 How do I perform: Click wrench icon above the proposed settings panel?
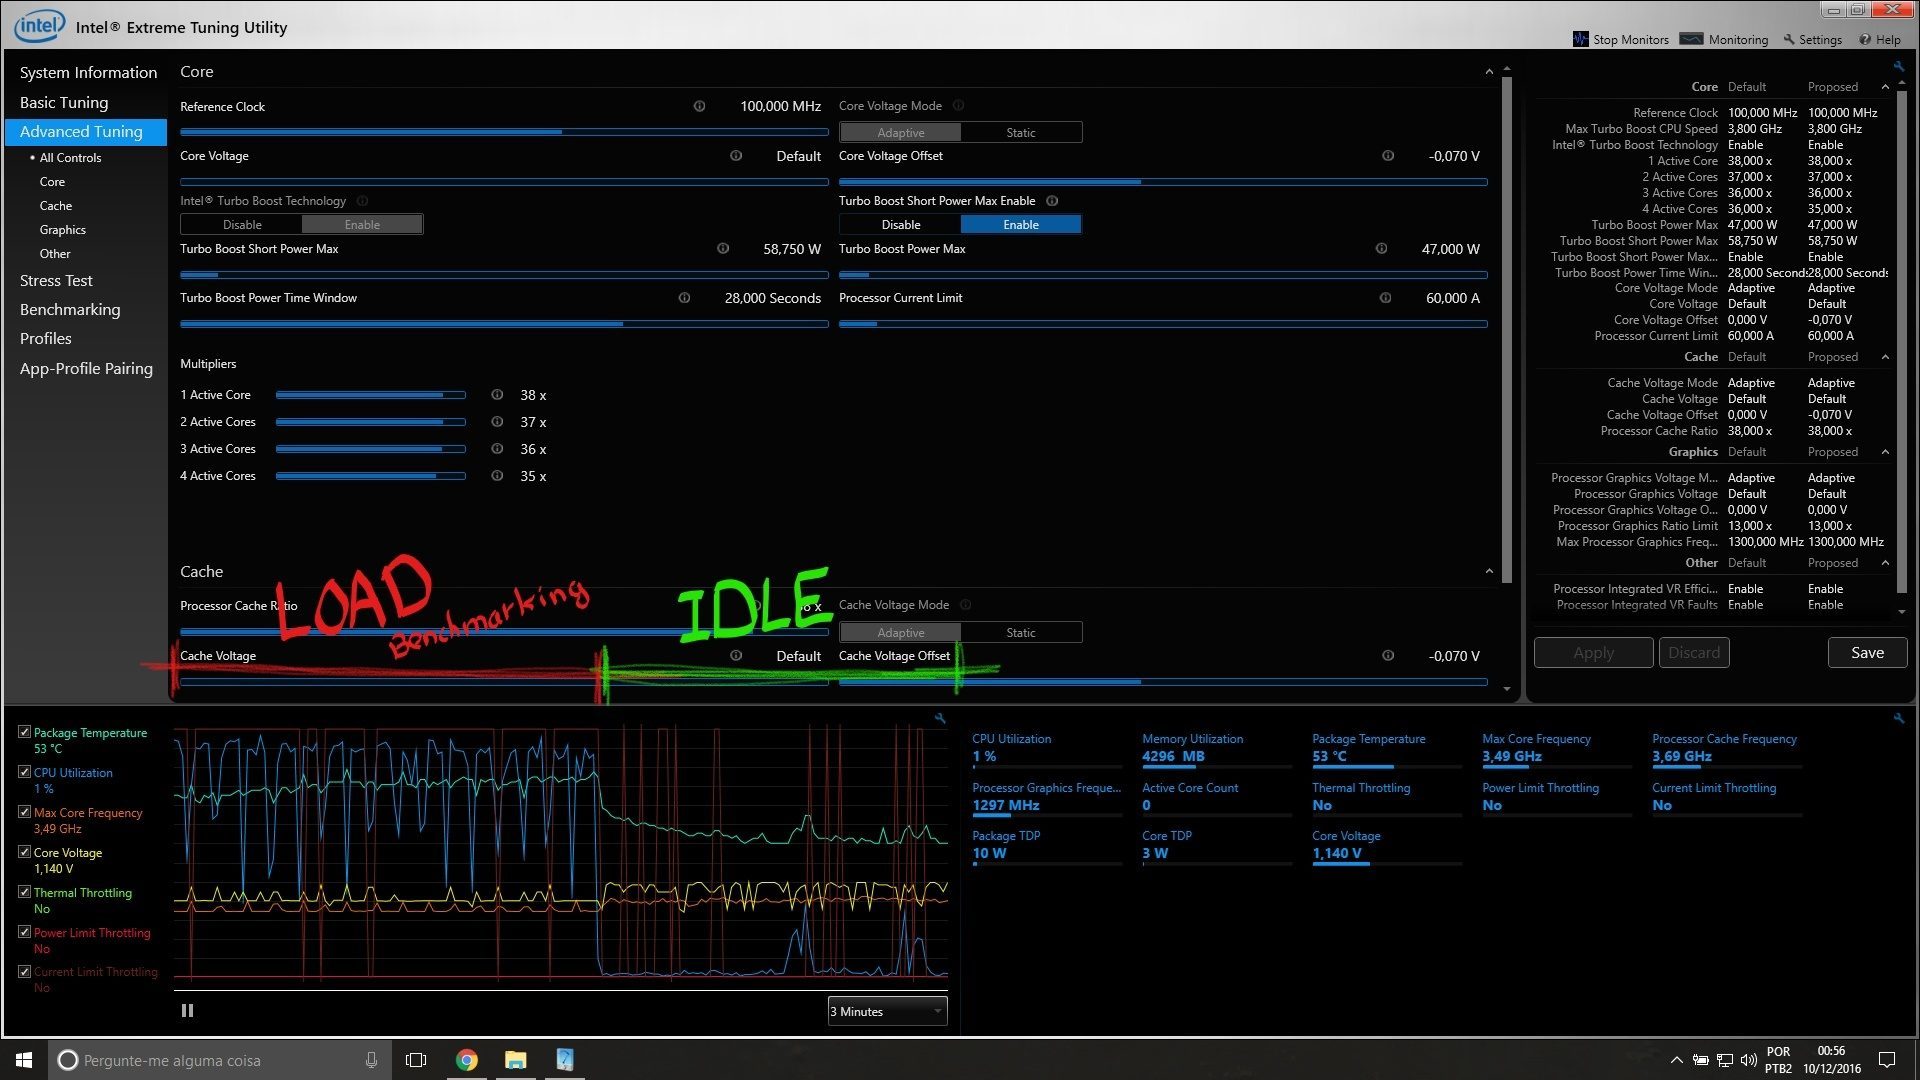click(x=1899, y=67)
